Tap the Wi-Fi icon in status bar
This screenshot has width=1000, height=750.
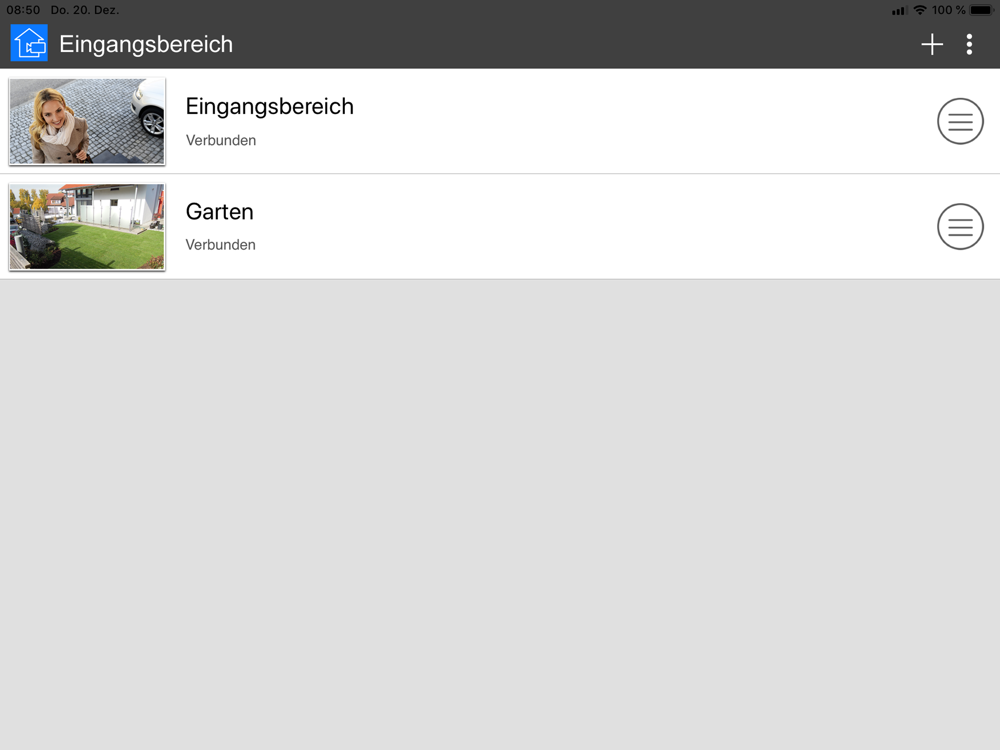[x=920, y=10]
